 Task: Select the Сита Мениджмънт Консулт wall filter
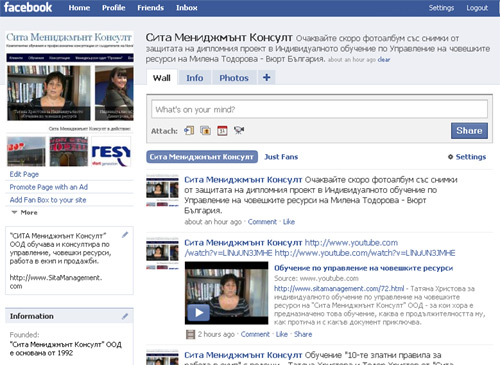[202, 157]
